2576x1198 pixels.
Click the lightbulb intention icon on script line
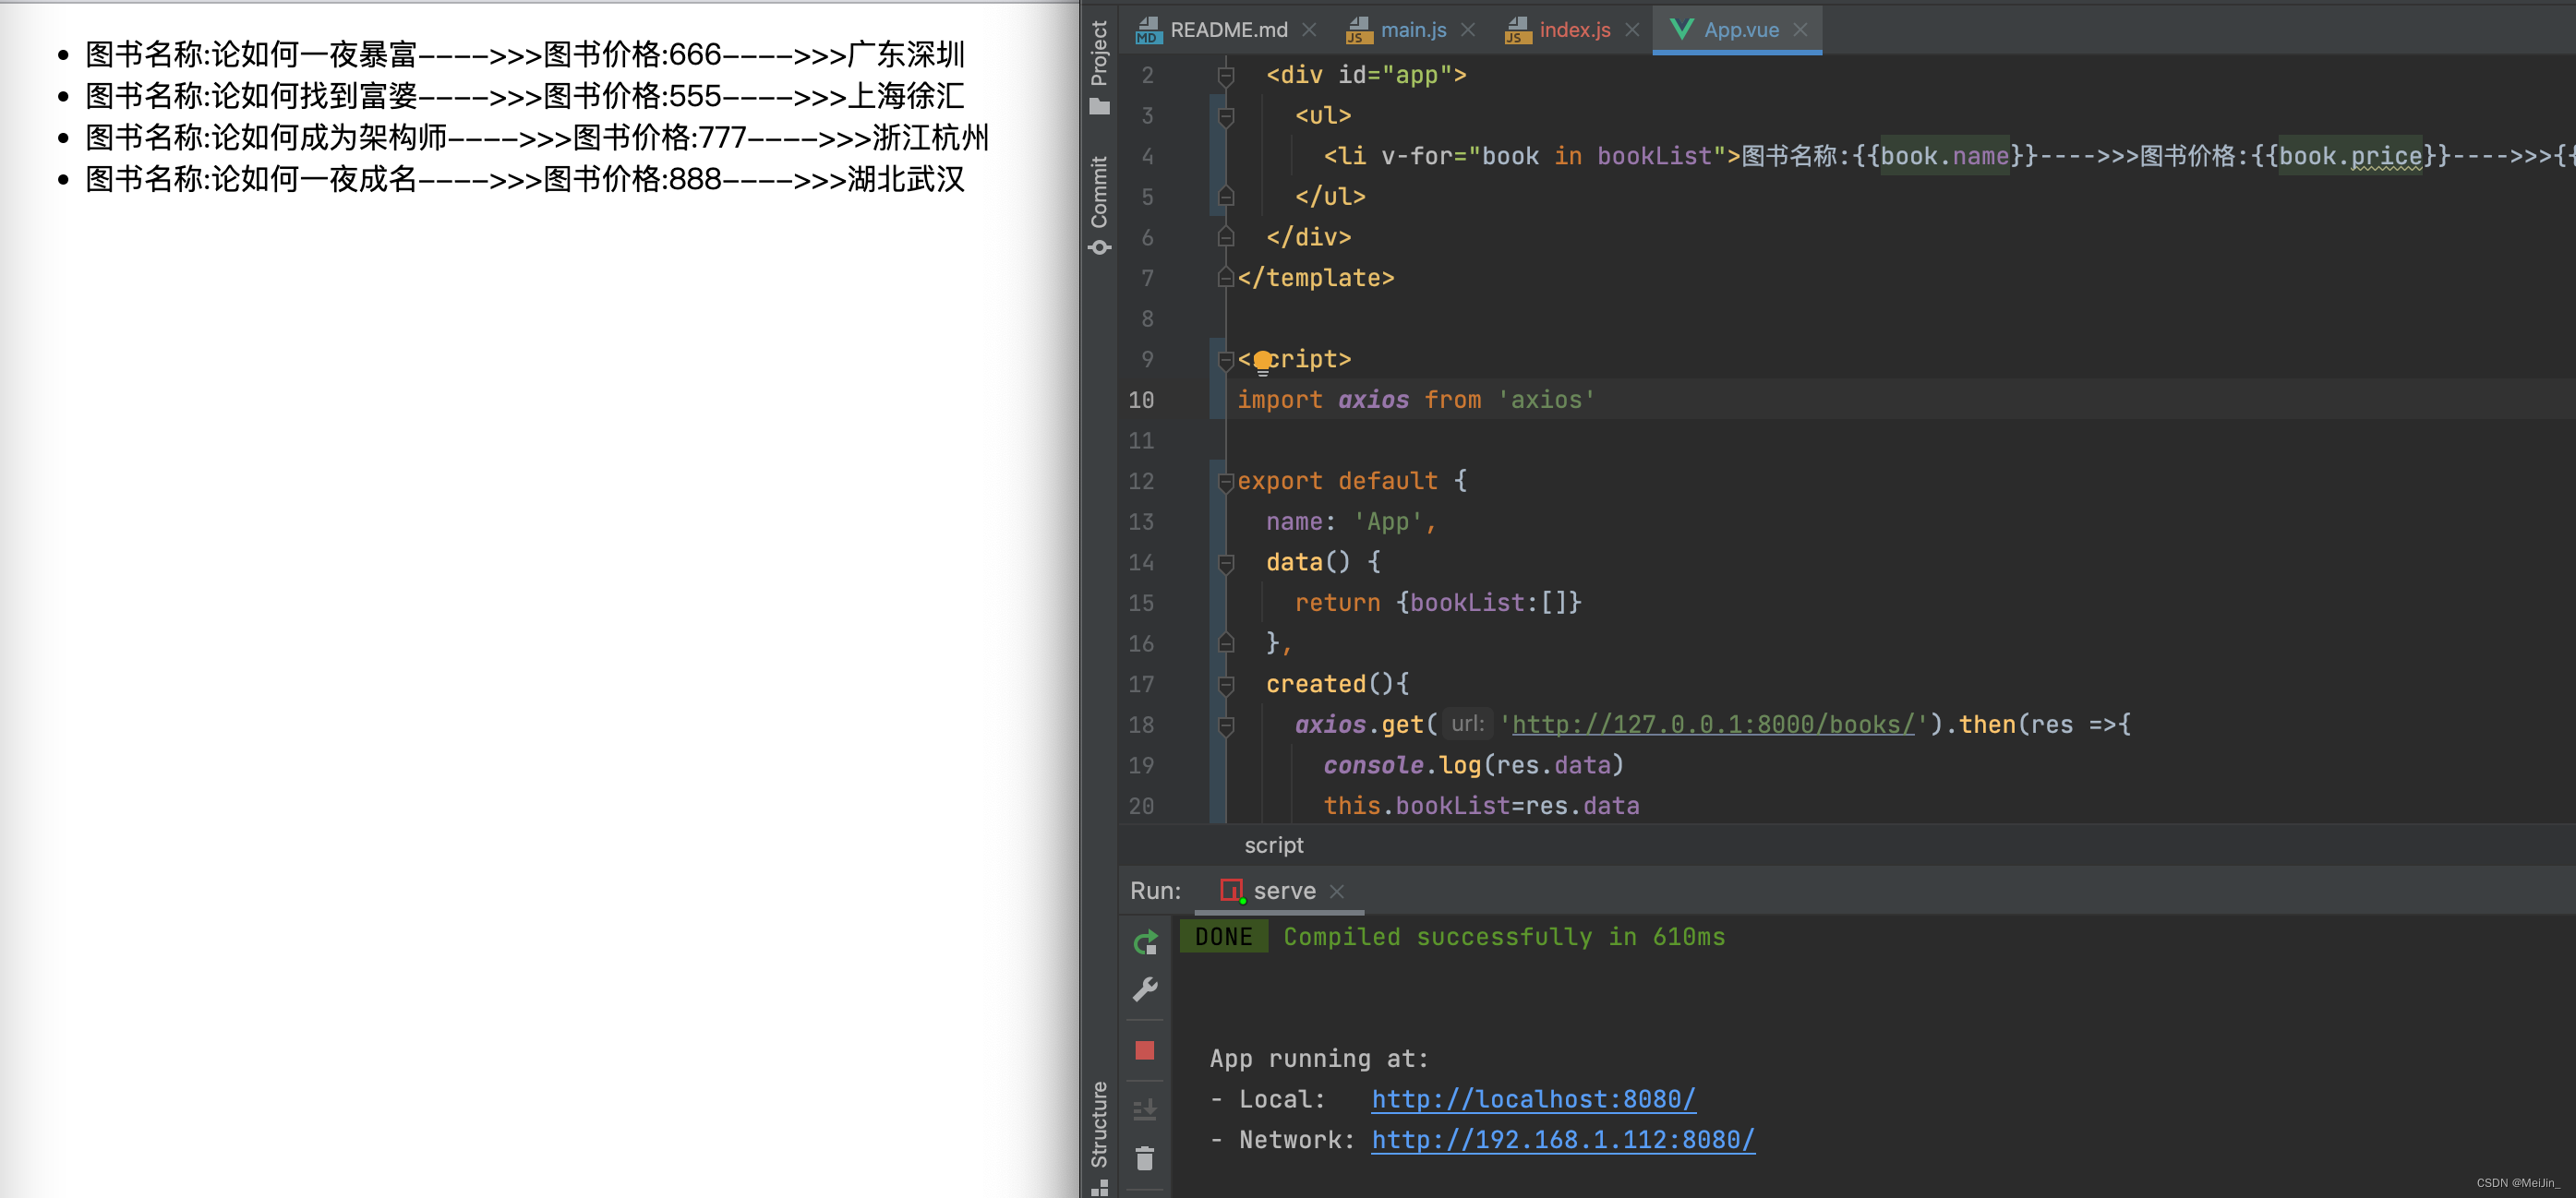click(1262, 360)
